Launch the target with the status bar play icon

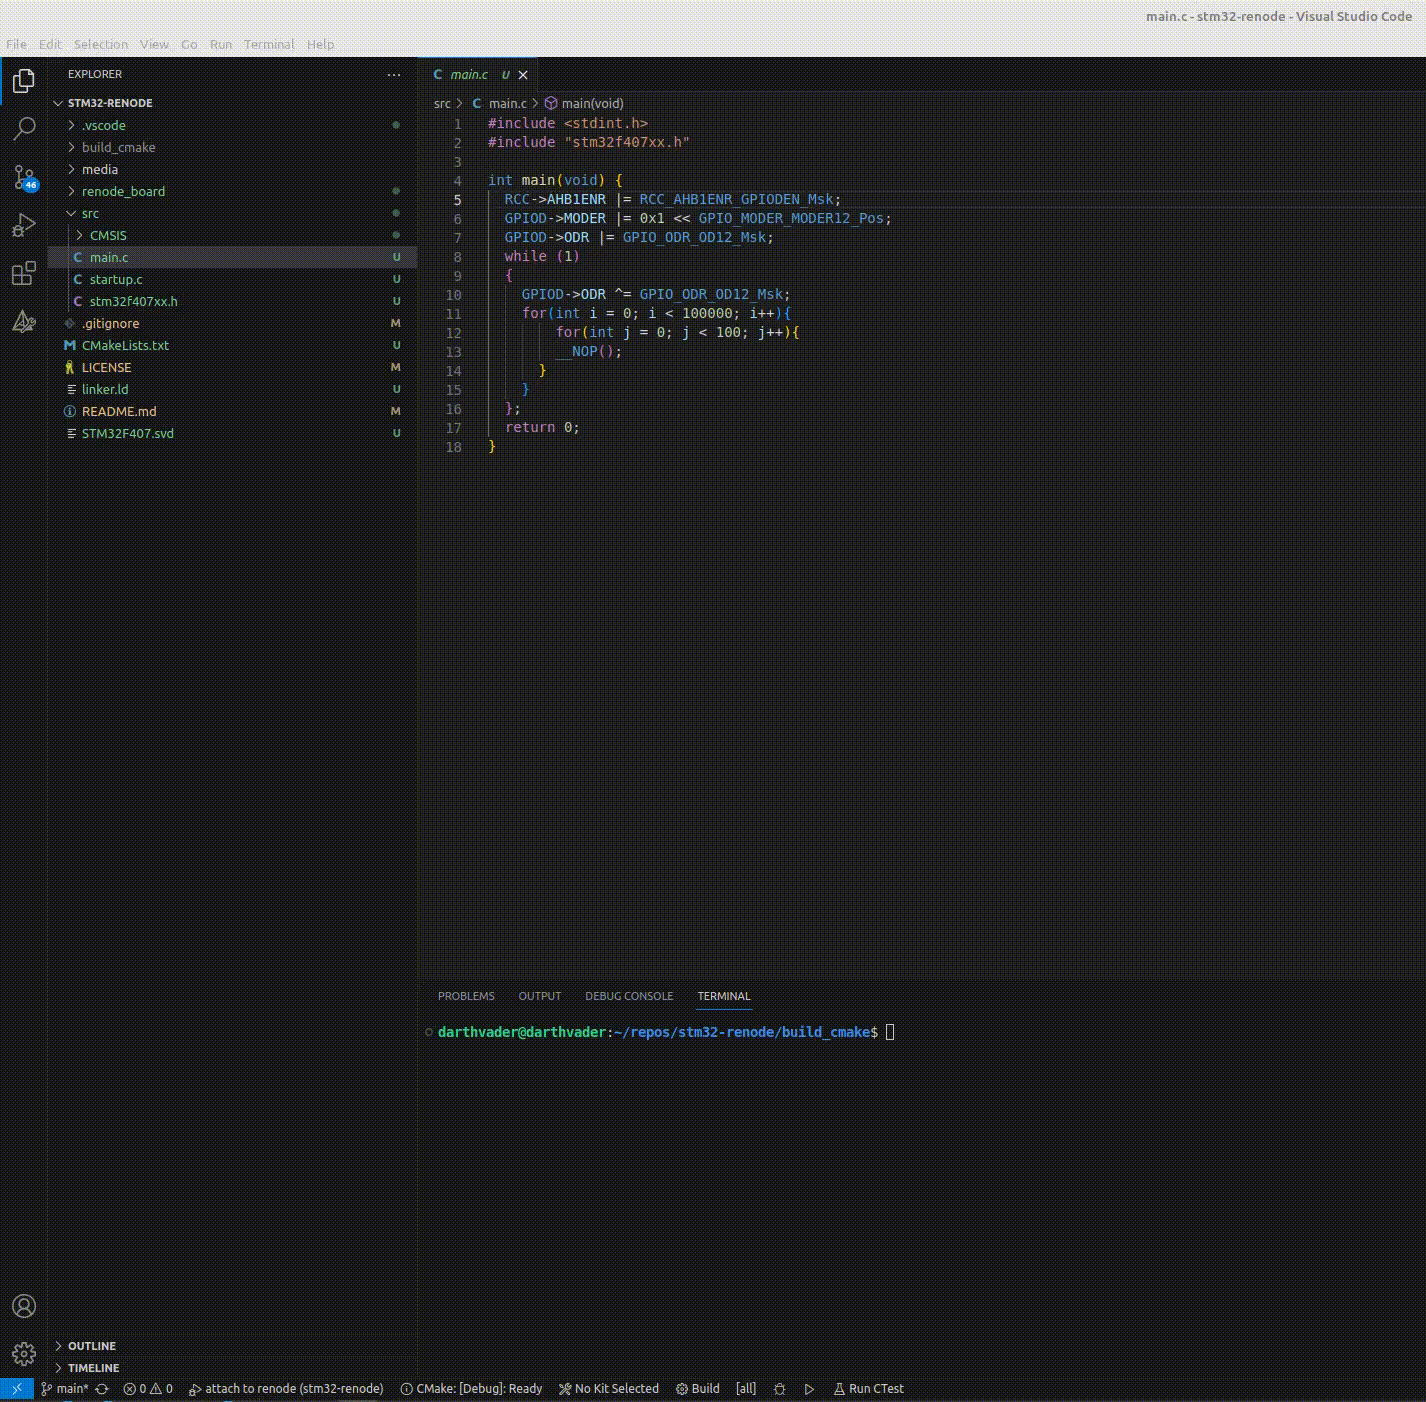tap(810, 1389)
